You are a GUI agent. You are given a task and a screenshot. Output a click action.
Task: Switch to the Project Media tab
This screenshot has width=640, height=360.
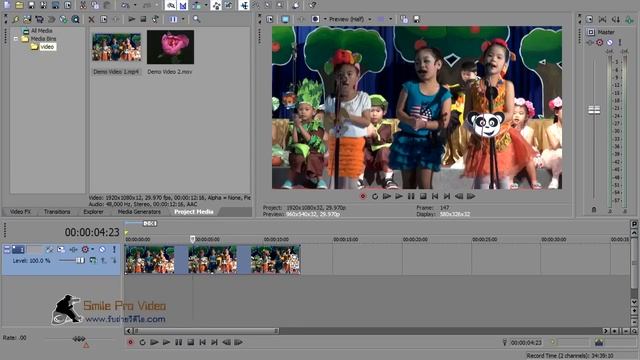194,212
